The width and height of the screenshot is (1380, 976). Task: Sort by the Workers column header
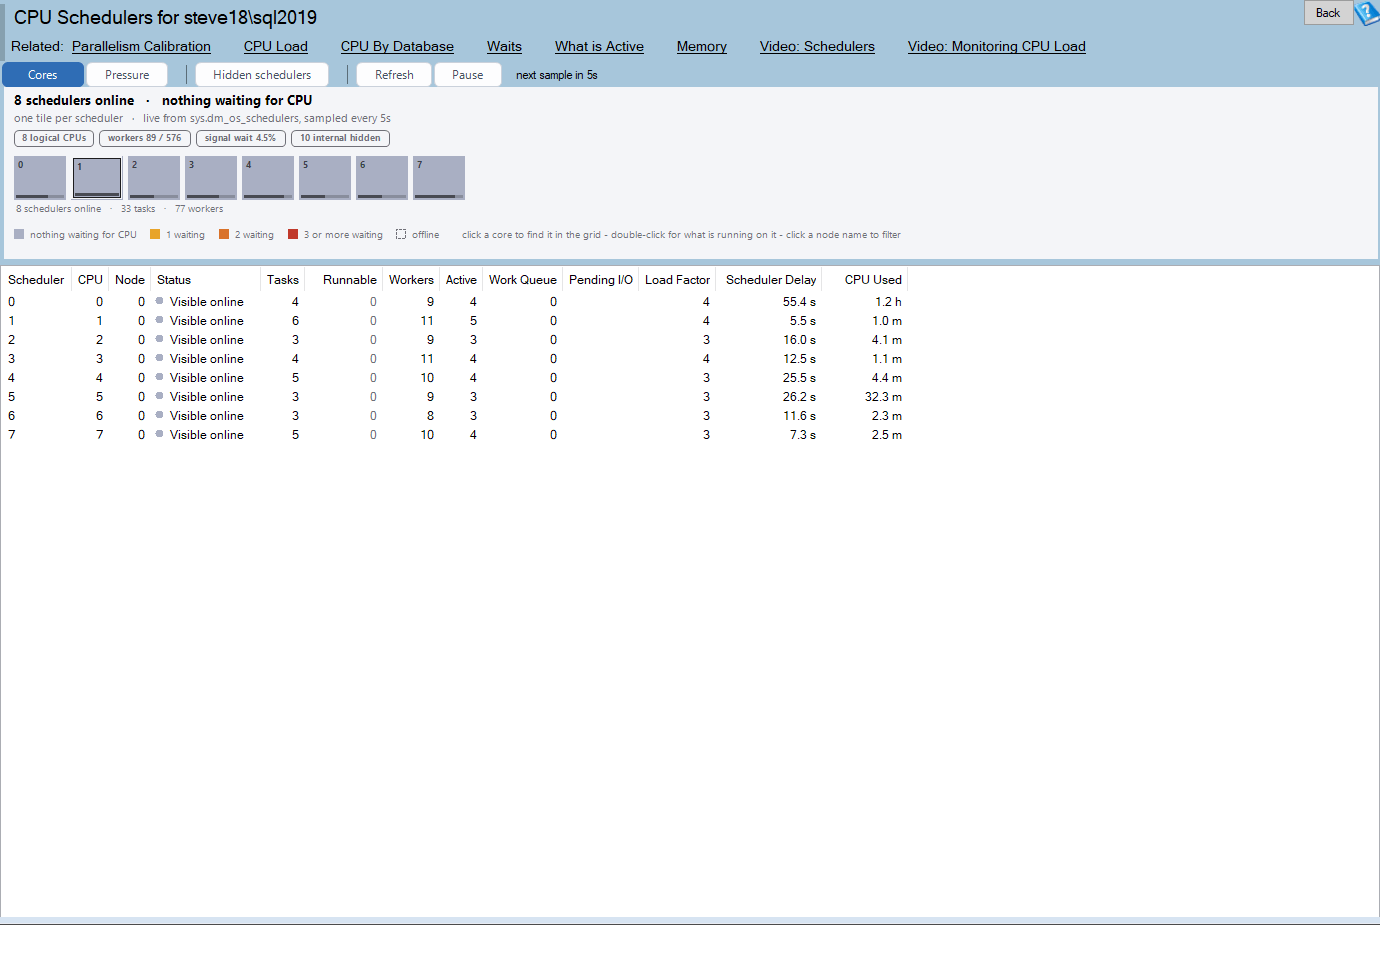point(411,280)
